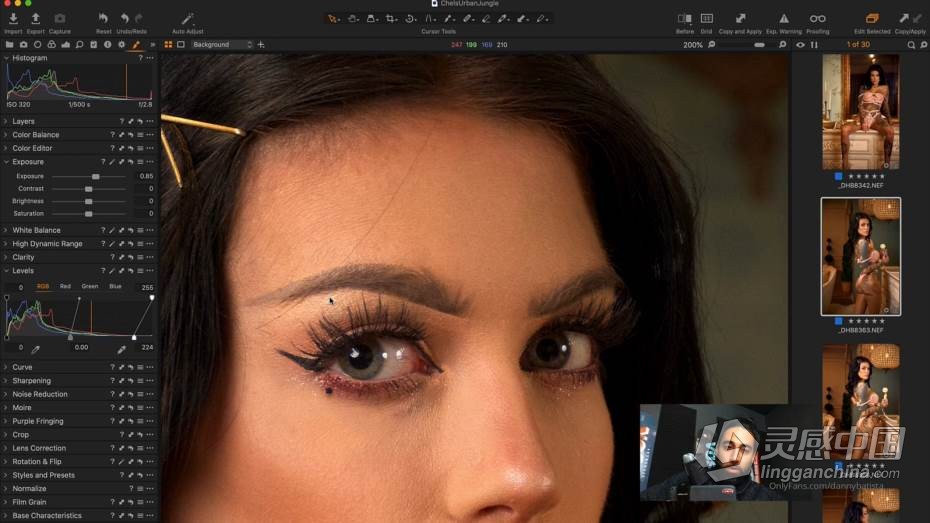930x523 pixels.
Task: Expand the High Dynamic Range panel
Action: 6,244
